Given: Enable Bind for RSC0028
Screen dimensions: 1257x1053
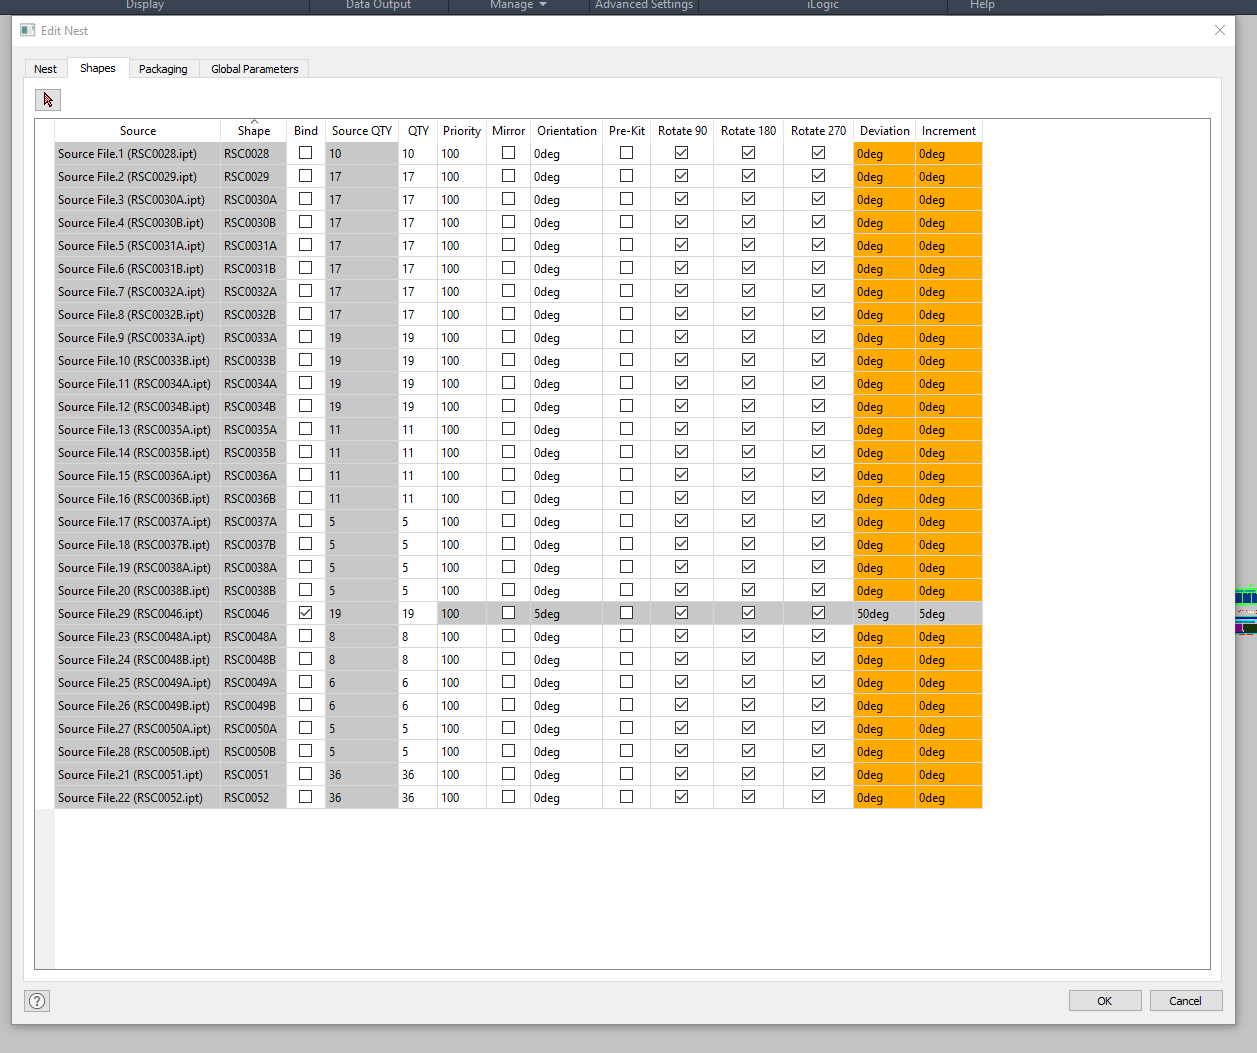Looking at the screenshot, I should 305,153.
